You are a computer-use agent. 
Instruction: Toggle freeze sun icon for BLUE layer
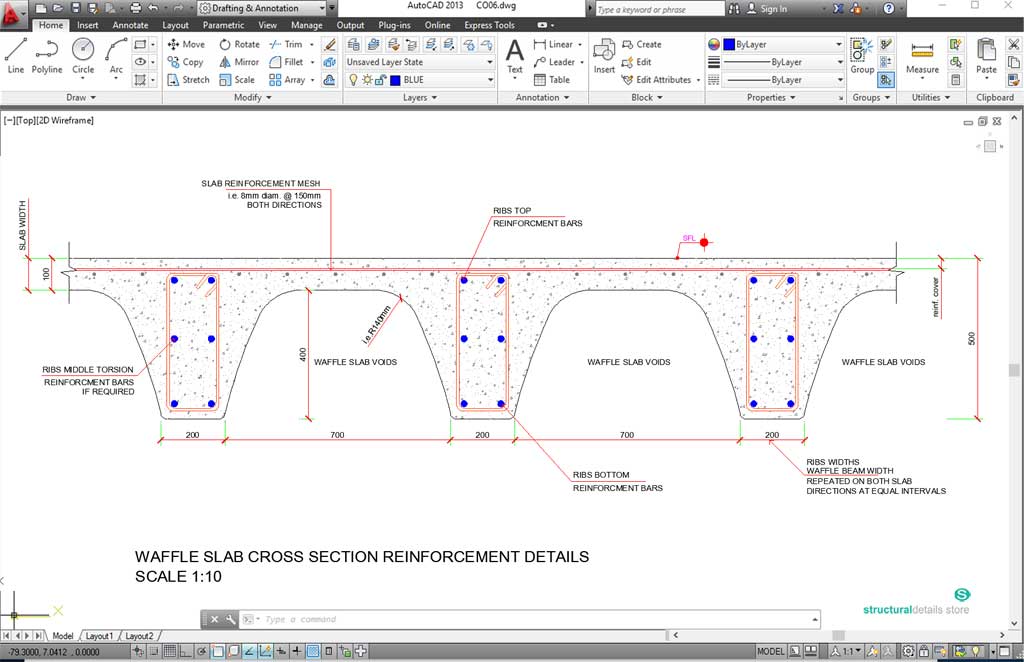366,80
